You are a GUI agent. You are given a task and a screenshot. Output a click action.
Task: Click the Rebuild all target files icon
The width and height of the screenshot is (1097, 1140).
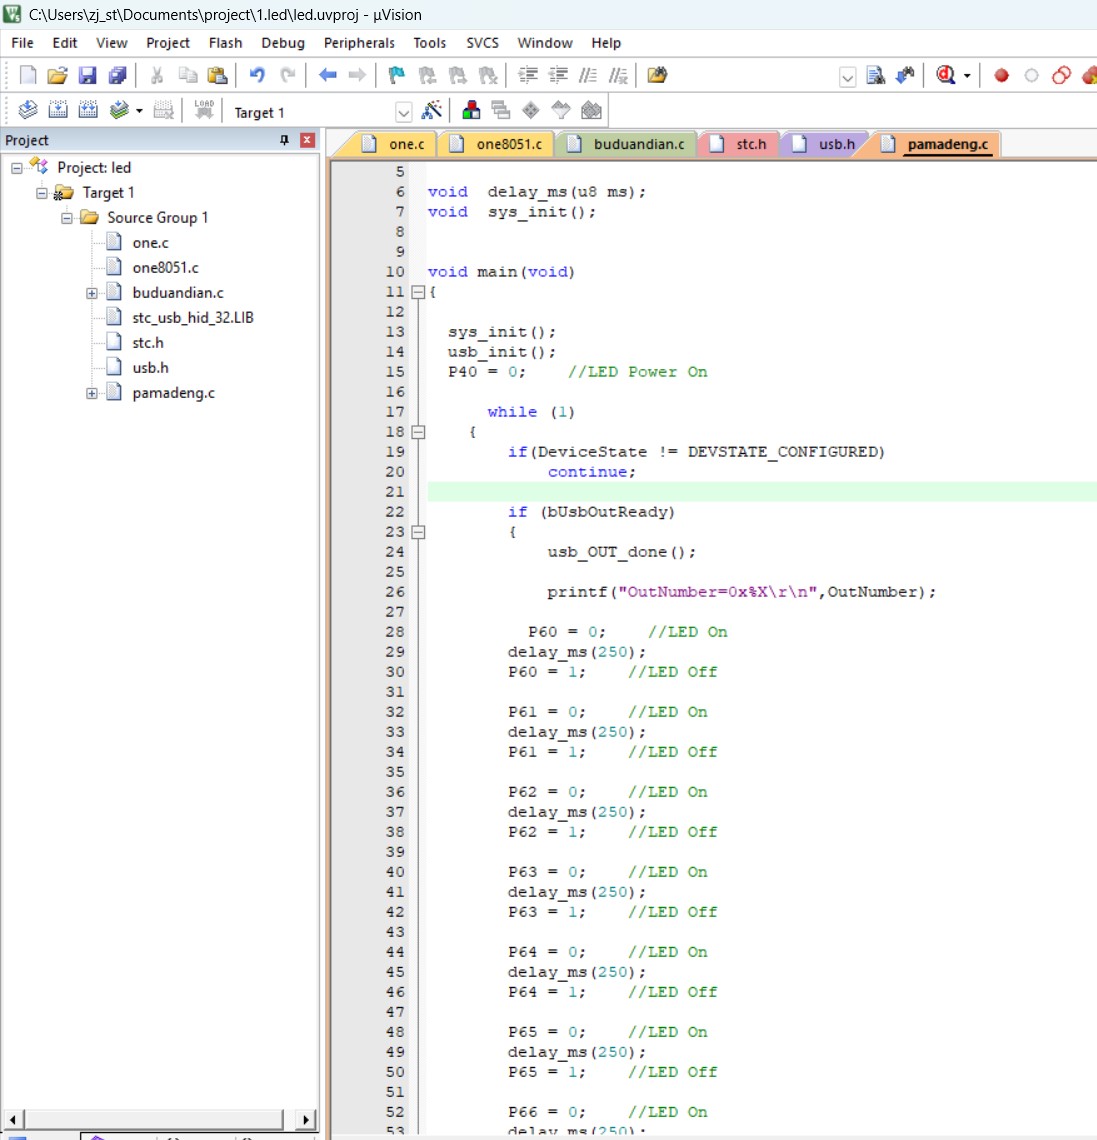(x=88, y=111)
